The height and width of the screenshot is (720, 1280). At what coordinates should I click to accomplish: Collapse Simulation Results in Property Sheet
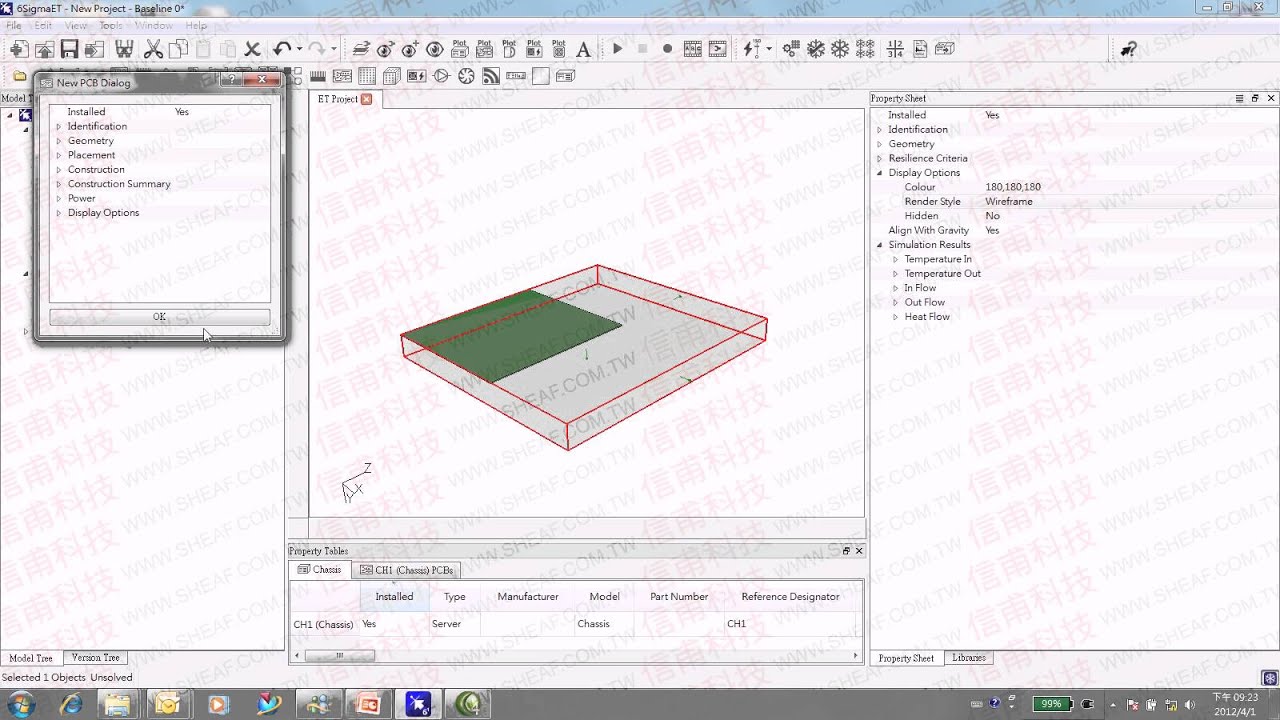(880, 245)
